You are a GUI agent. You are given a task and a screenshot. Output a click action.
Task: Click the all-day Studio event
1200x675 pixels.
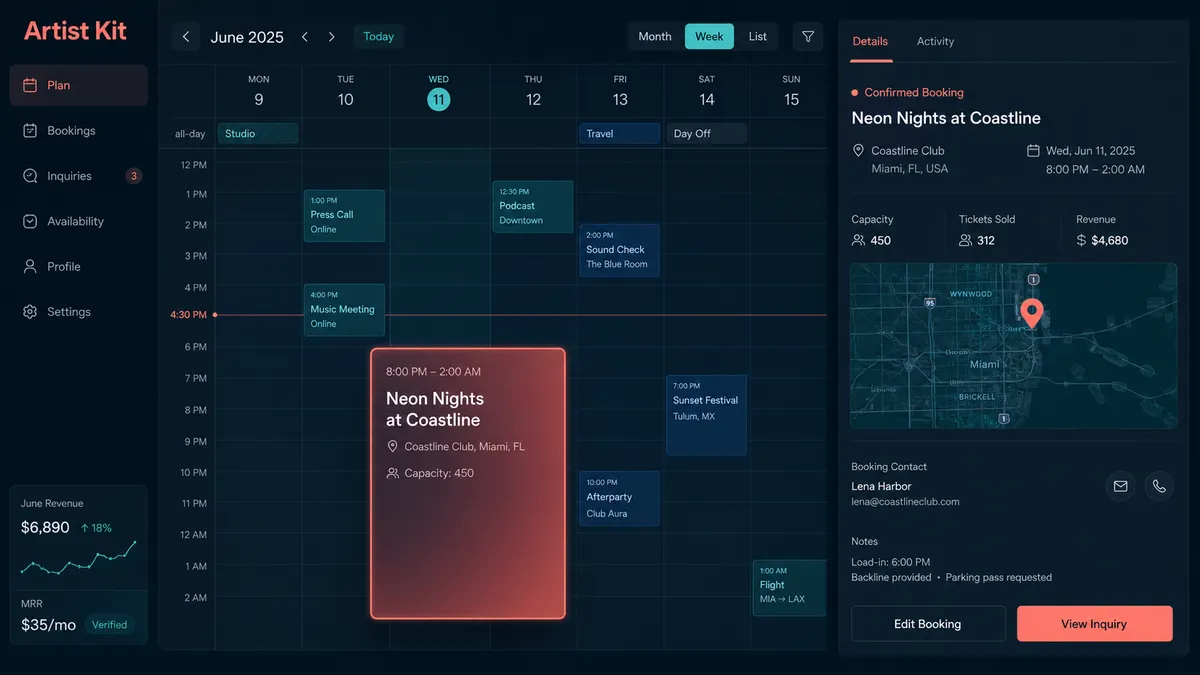tap(258, 134)
